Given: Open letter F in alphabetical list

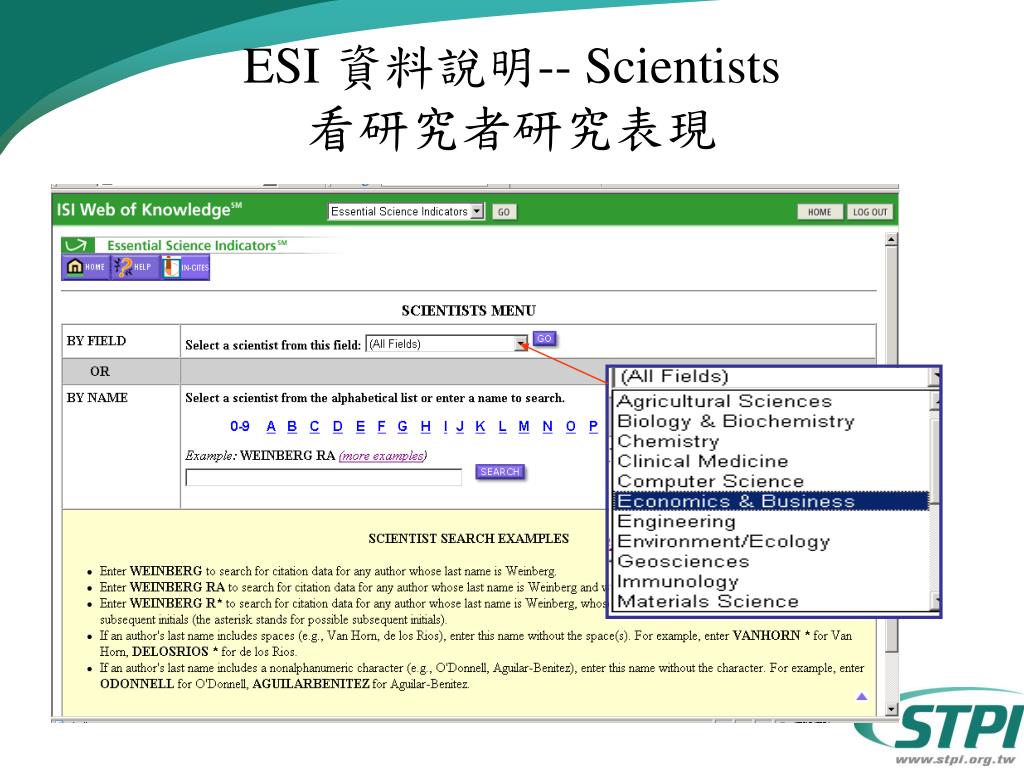Looking at the screenshot, I should (381, 426).
